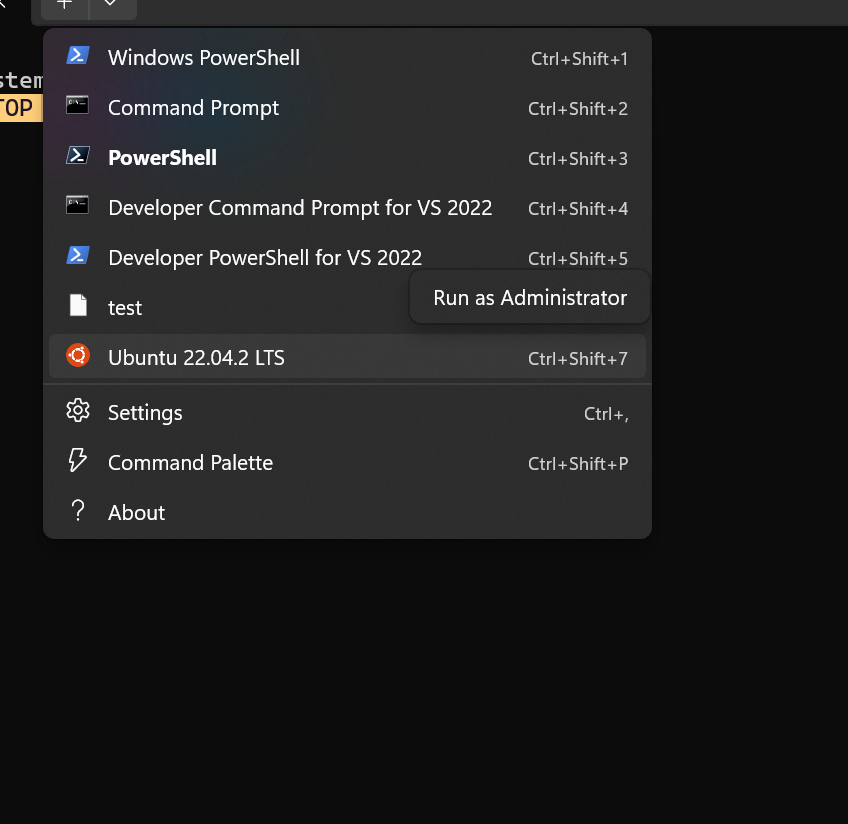Click the document icon beside test profile
This screenshot has height=824, width=848.
(x=78, y=306)
